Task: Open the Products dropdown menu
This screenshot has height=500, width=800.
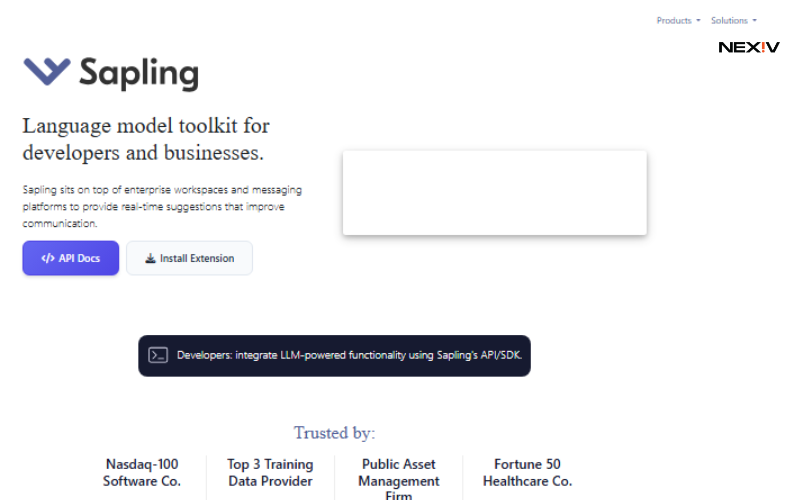Action: click(x=678, y=20)
